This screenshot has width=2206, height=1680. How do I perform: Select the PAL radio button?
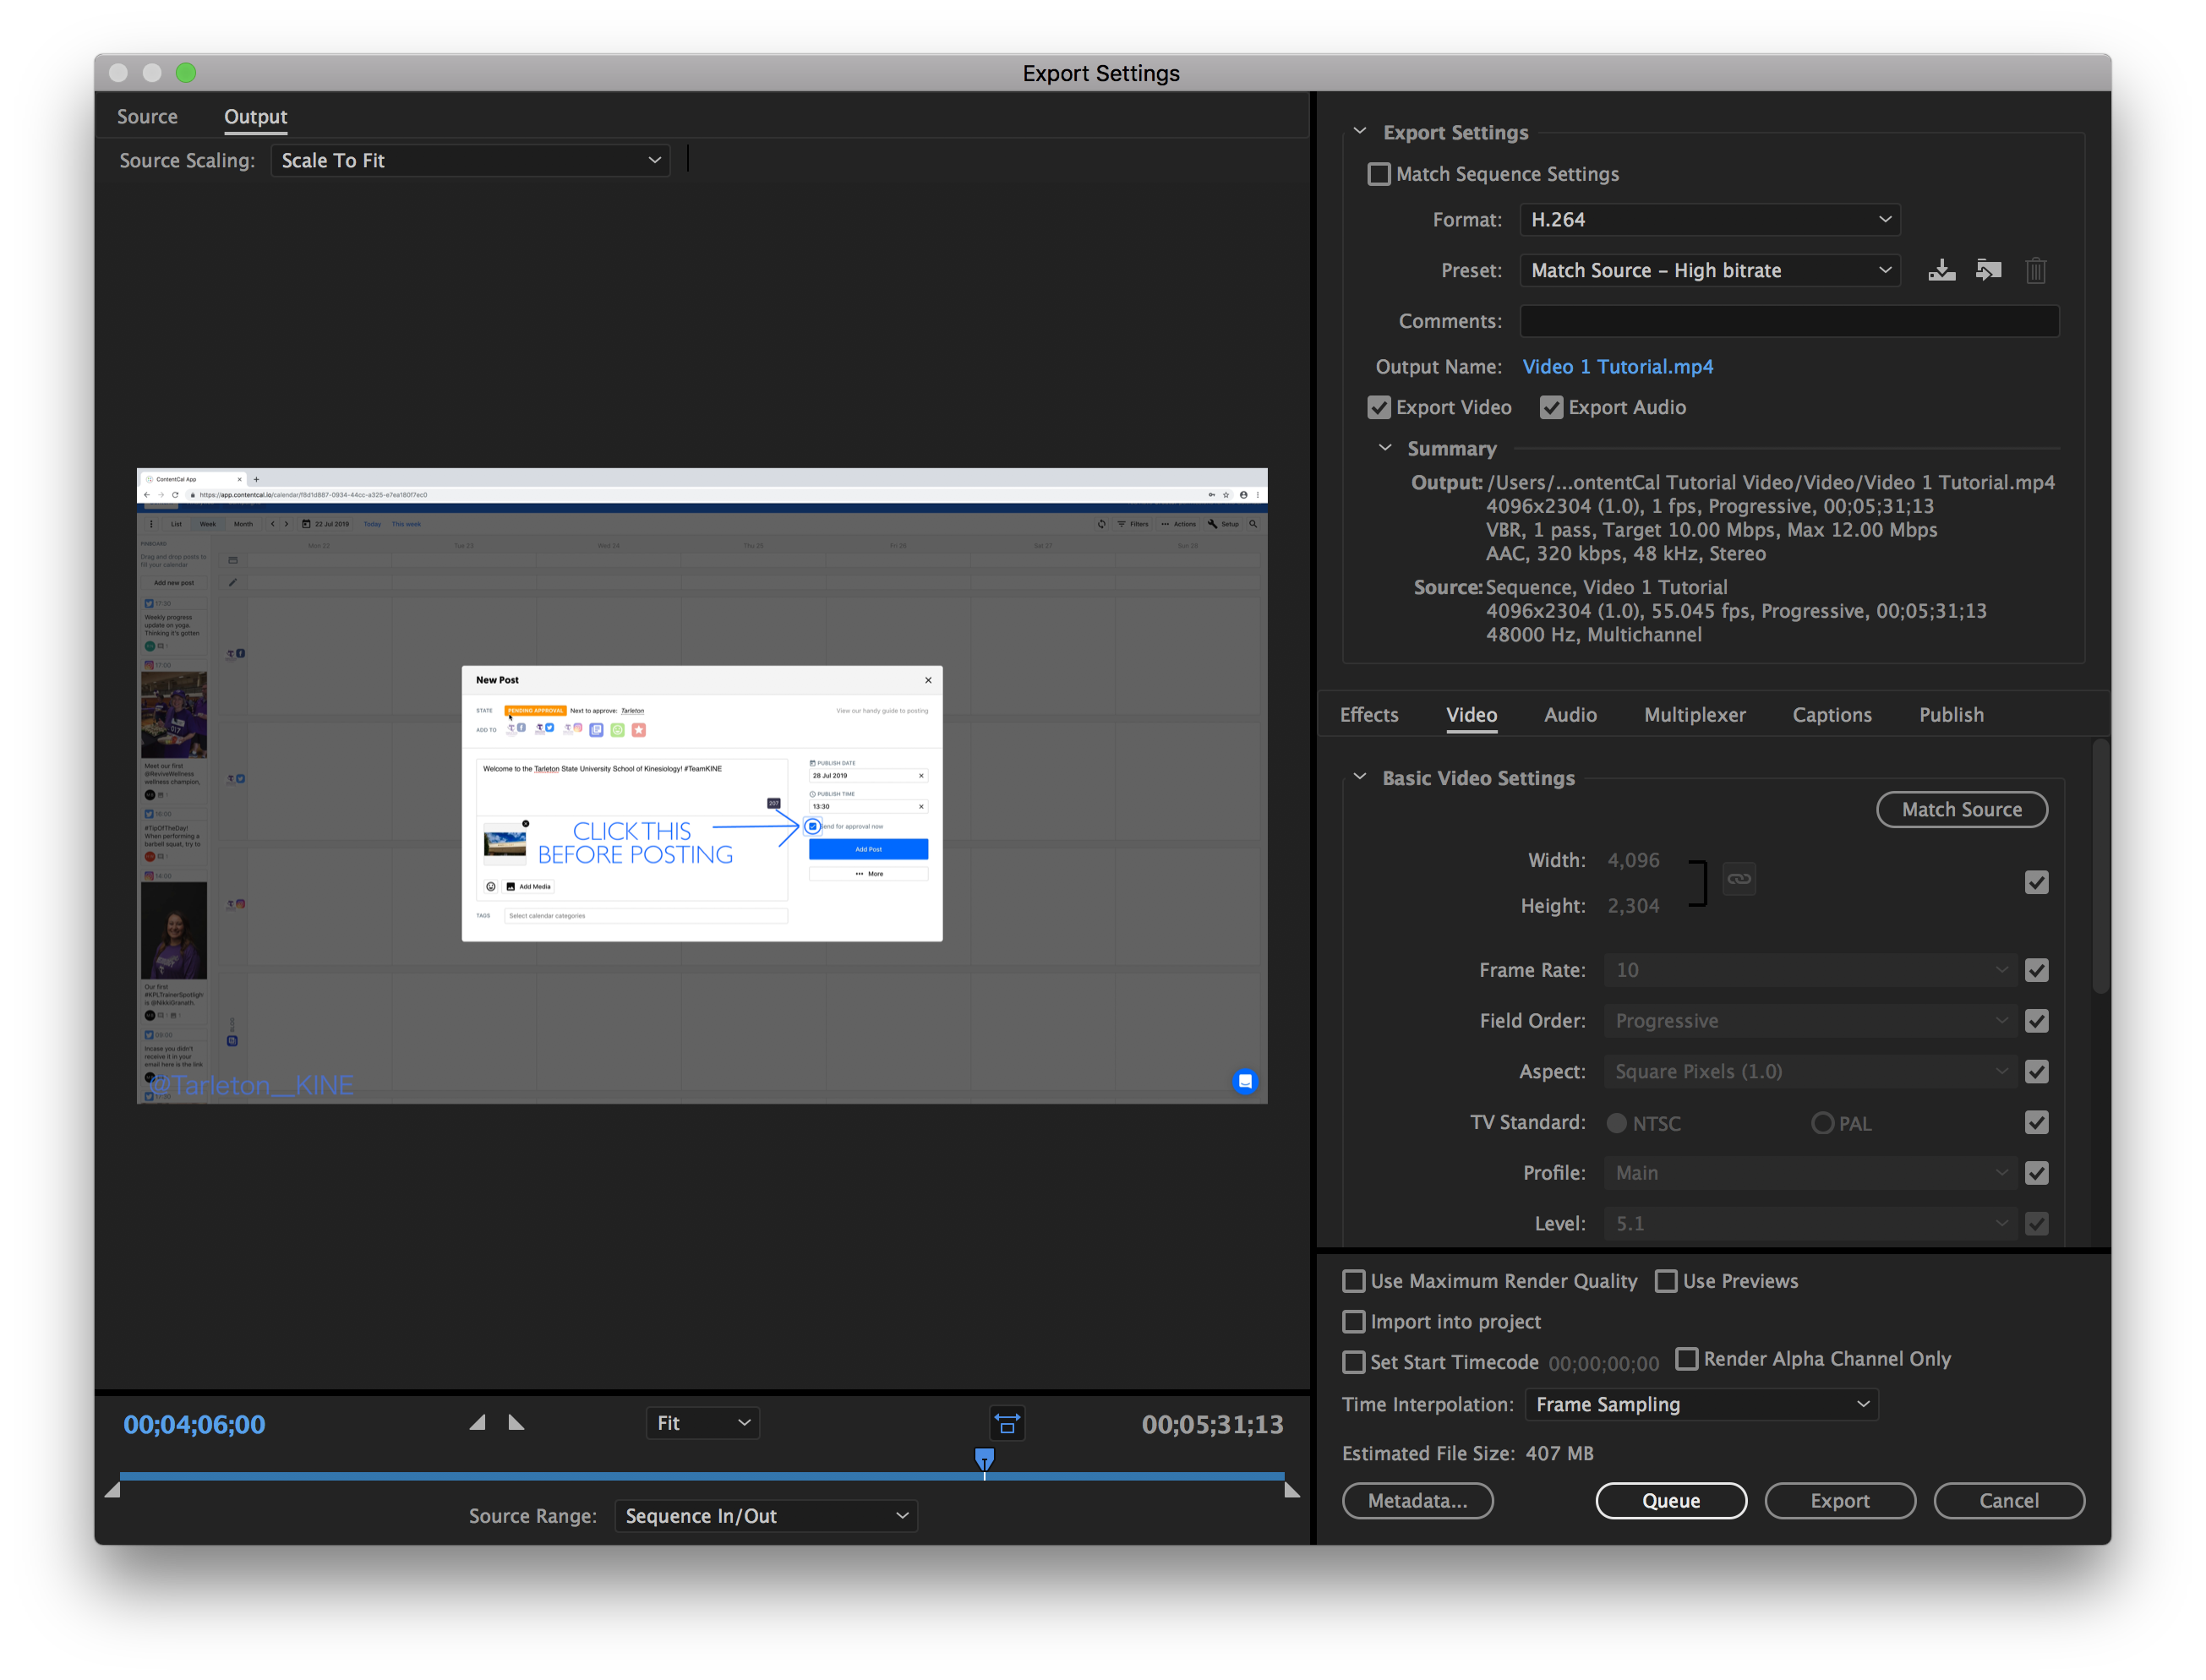1822,1123
